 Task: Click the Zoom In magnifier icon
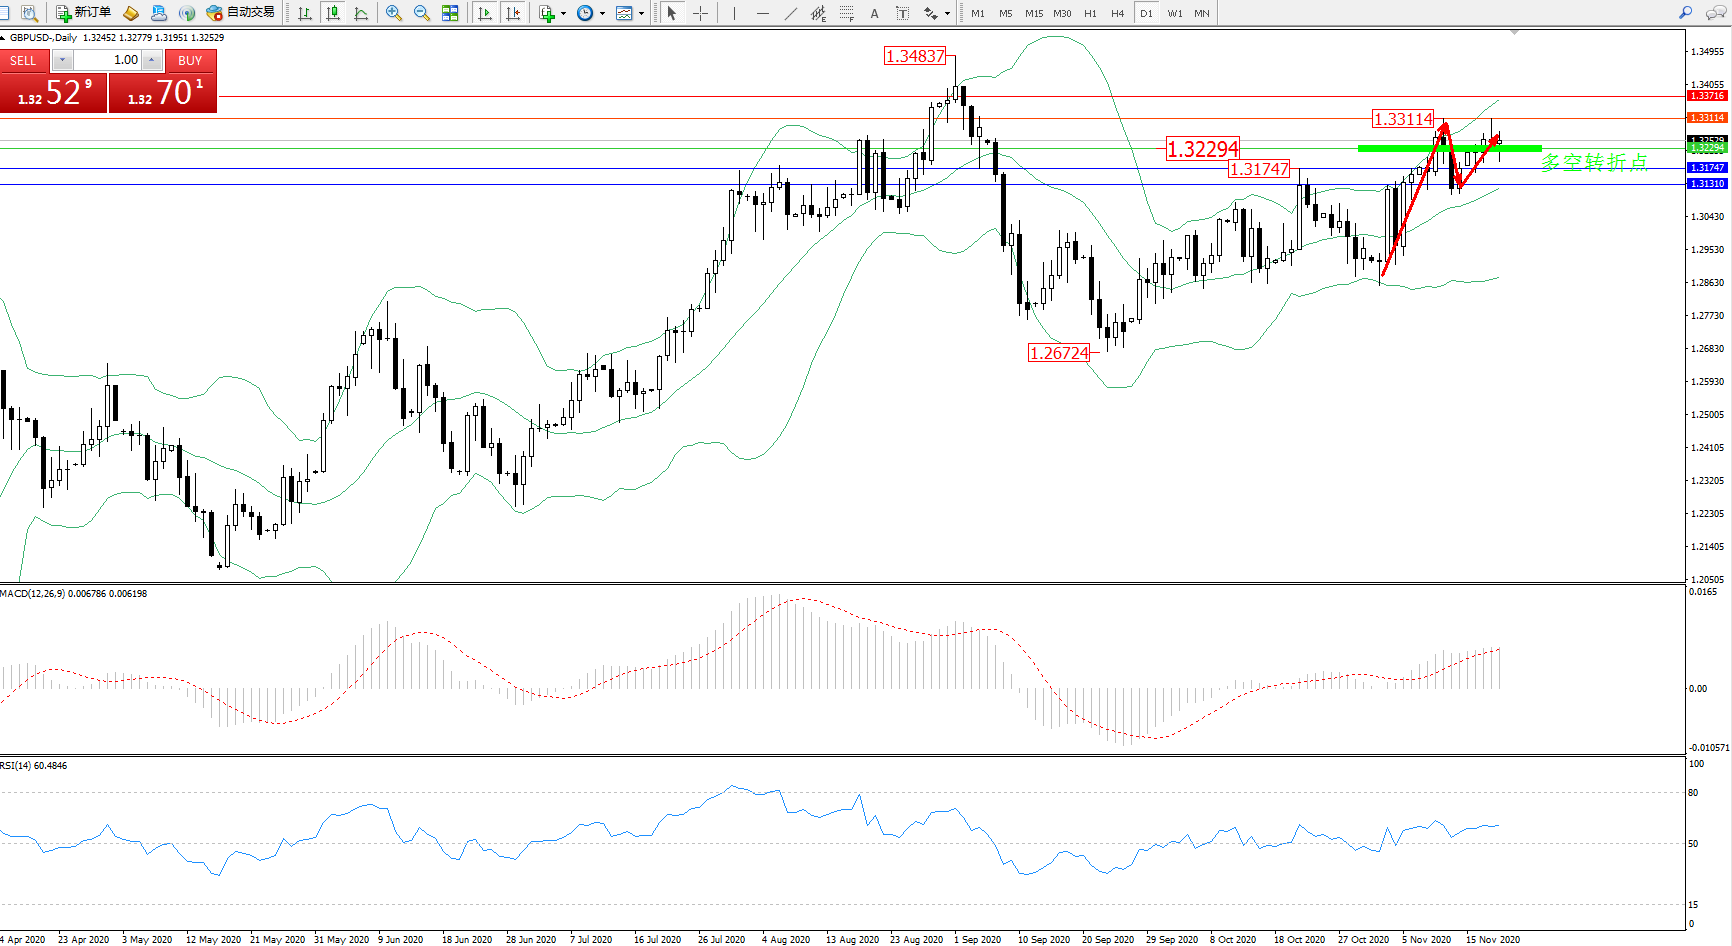(x=394, y=13)
